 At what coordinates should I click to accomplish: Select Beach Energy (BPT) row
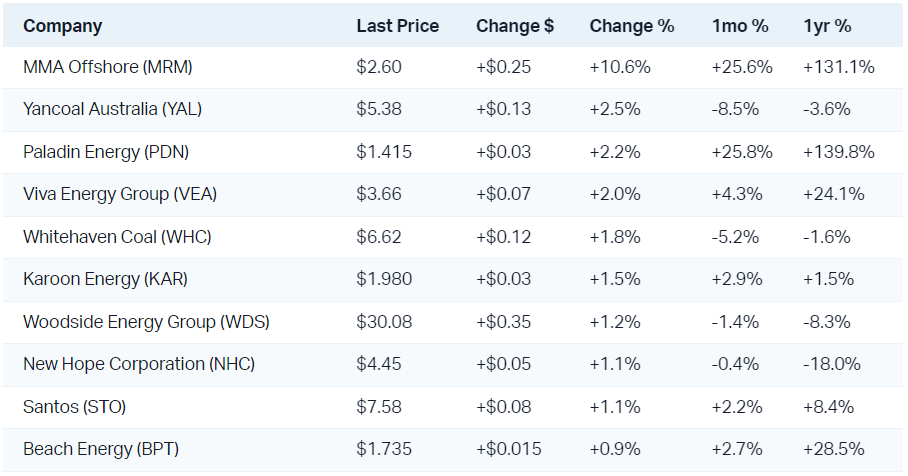[x=101, y=449]
